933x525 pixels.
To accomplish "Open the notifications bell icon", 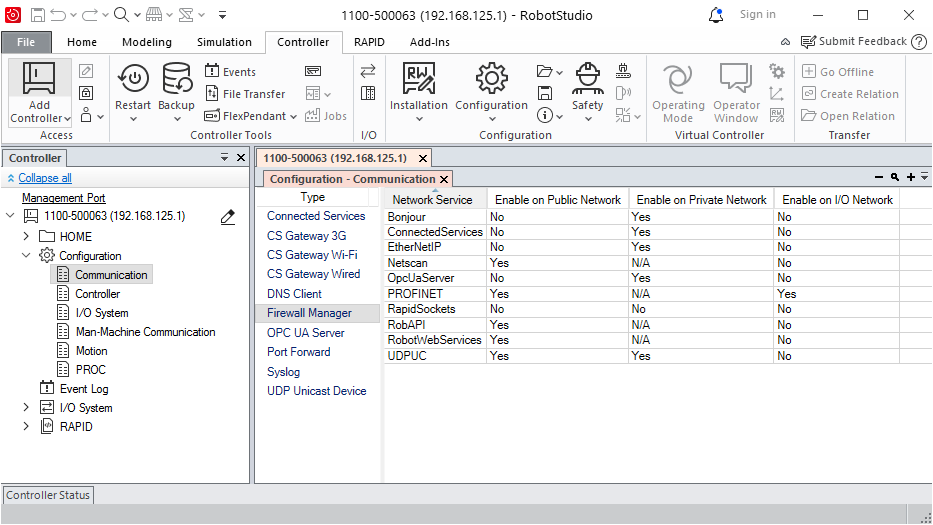I will (716, 15).
